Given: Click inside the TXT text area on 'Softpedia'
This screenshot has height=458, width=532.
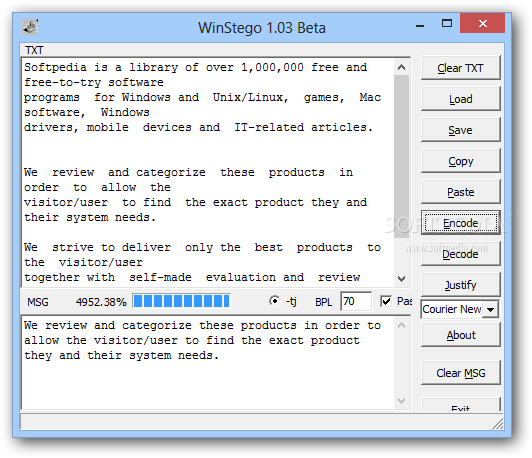Looking at the screenshot, I should (55, 67).
